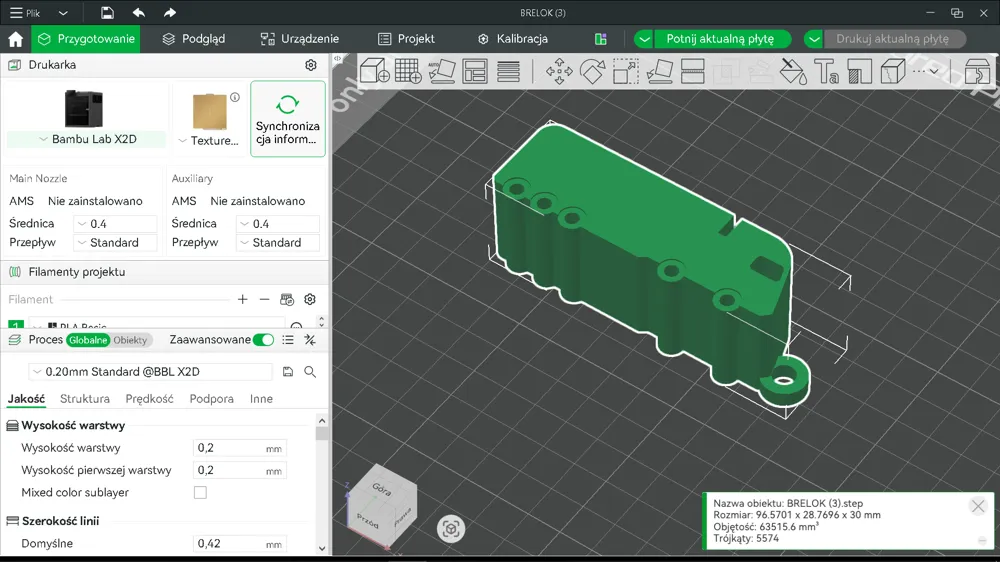Screen dimensions: 1000x562
Task: Open Auxiliary Przepływ Standard dropdown
Action: (x=278, y=242)
